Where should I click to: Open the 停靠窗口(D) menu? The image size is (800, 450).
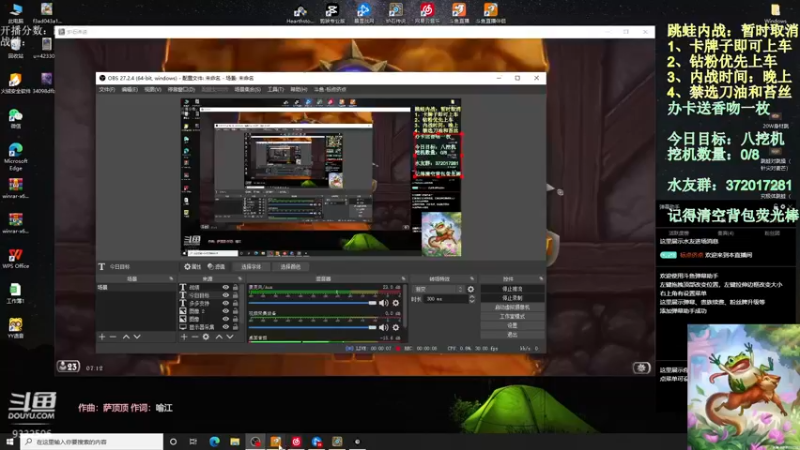coord(181,90)
